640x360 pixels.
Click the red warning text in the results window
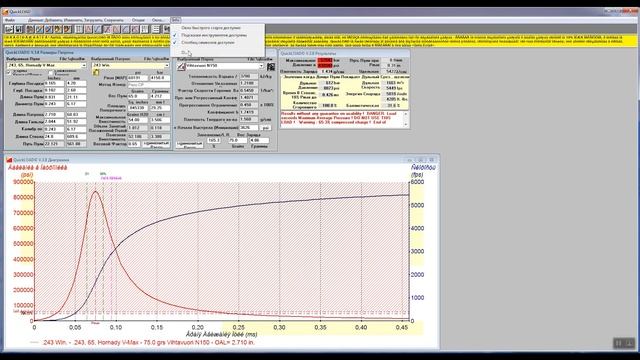click(x=341, y=118)
